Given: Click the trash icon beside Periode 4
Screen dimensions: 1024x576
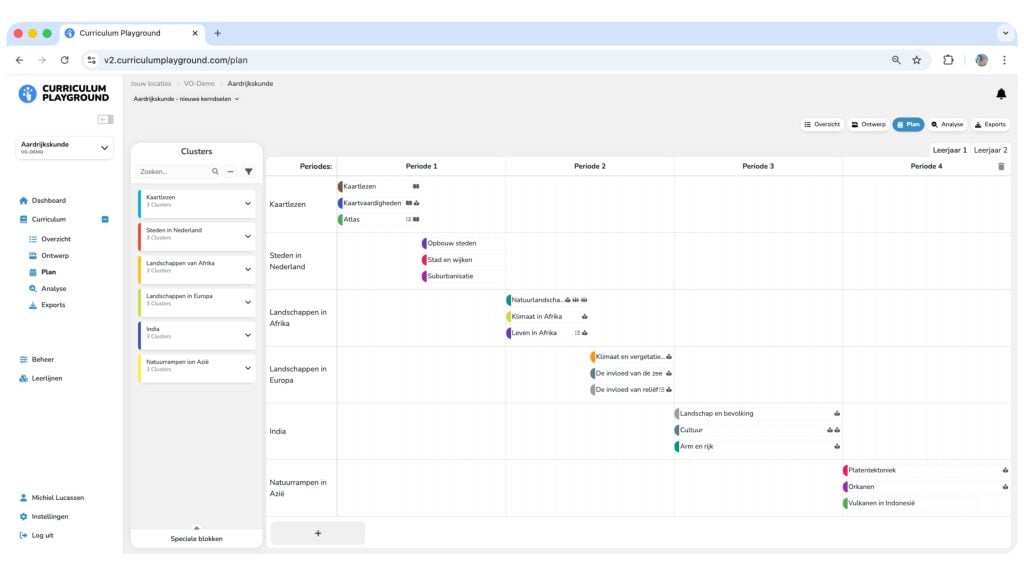Looking at the screenshot, I should coord(1002,166).
